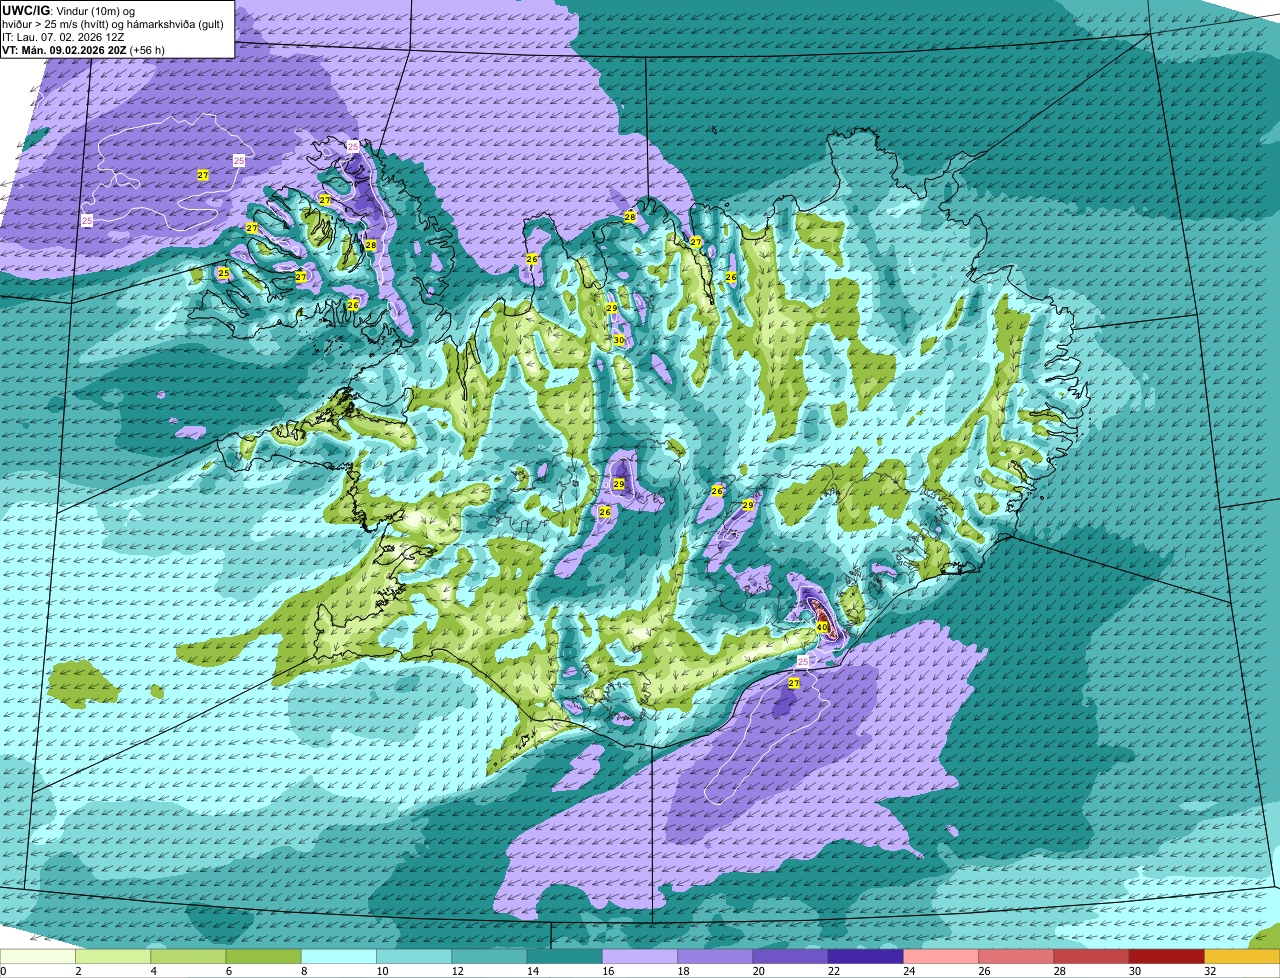Screen dimensions: 1280x978
Task: Select the "VT: Mán. 09.02.2026 20Z (+56 h)" line
Action: 84,50
